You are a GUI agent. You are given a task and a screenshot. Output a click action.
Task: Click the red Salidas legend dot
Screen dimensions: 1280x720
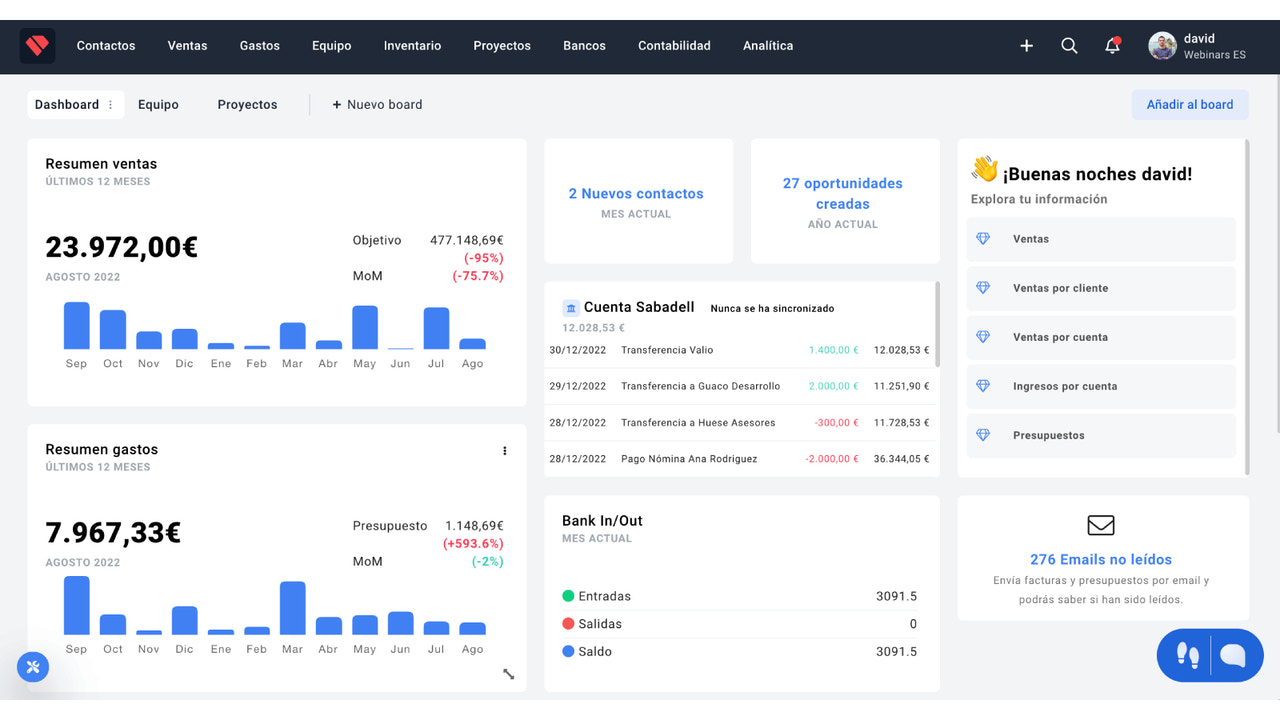click(568, 624)
